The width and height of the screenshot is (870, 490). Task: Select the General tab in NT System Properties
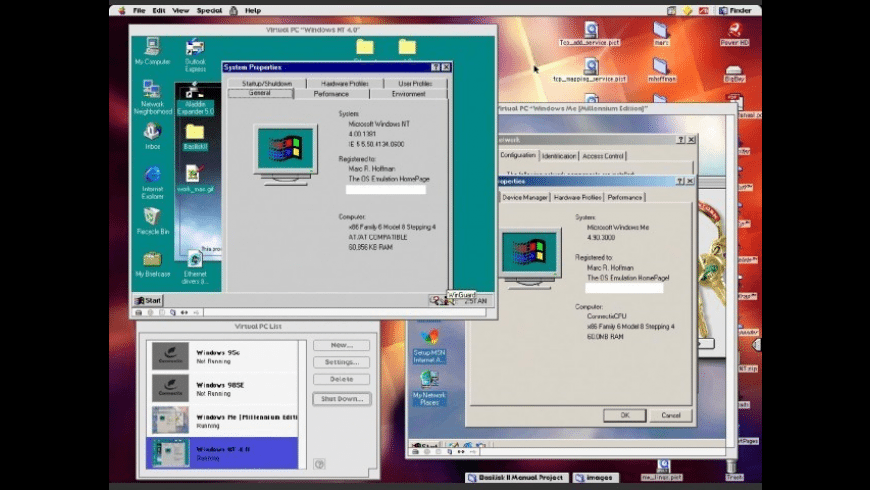click(260, 93)
